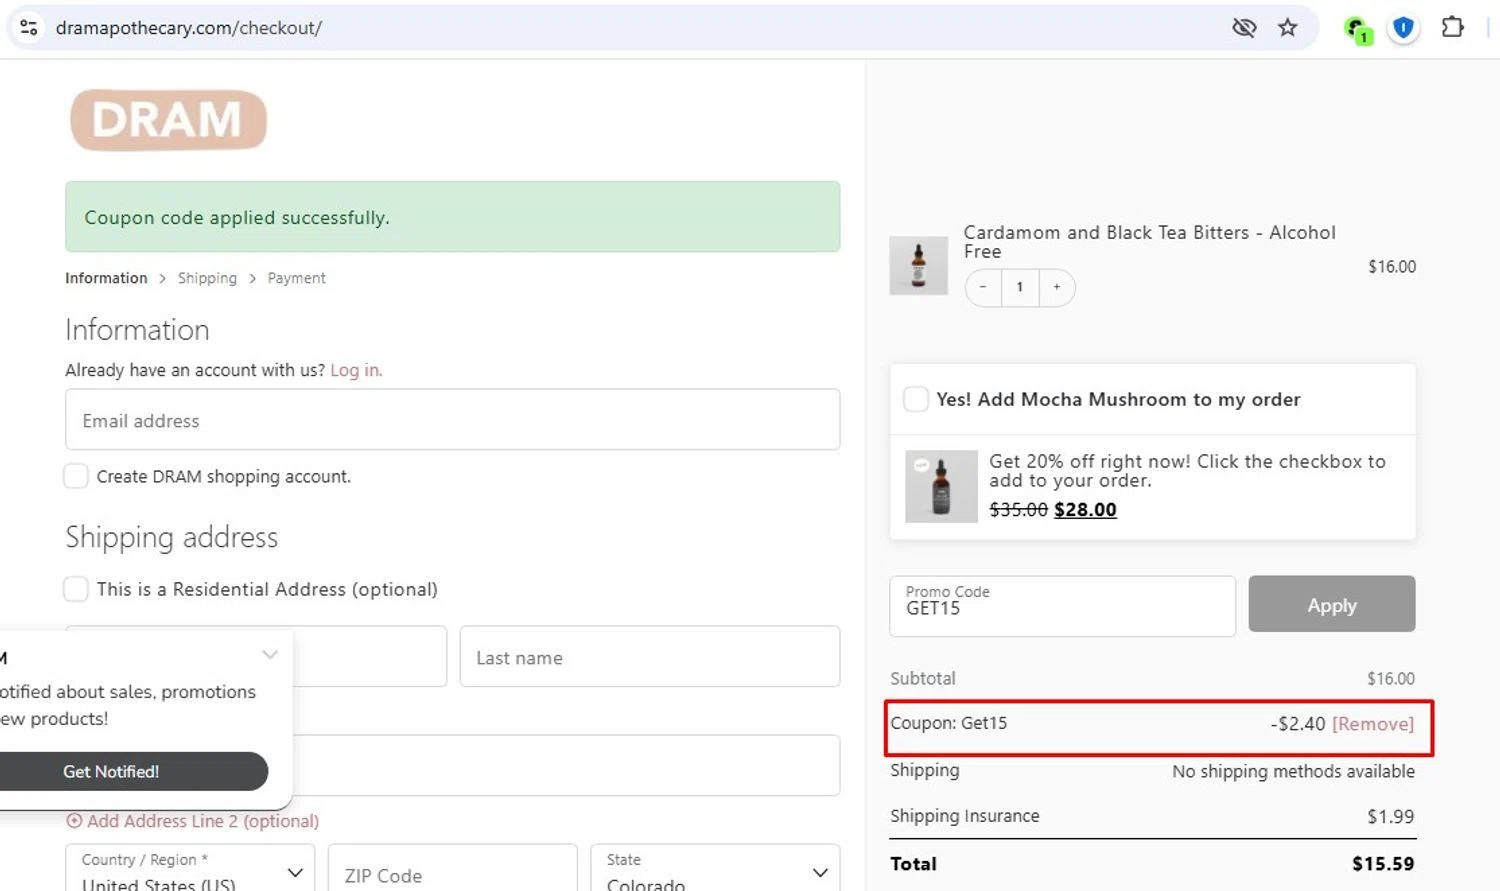Click the Promo Code field containing GET15
1500x891 pixels.
coord(1062,606)
